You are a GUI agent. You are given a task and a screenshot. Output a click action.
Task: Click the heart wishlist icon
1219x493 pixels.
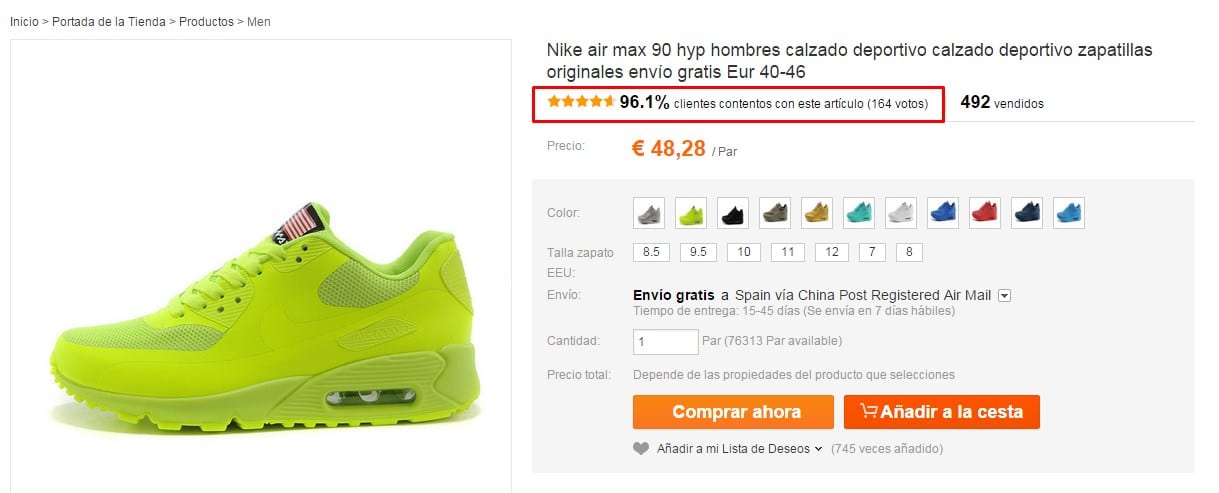[641, 449]
